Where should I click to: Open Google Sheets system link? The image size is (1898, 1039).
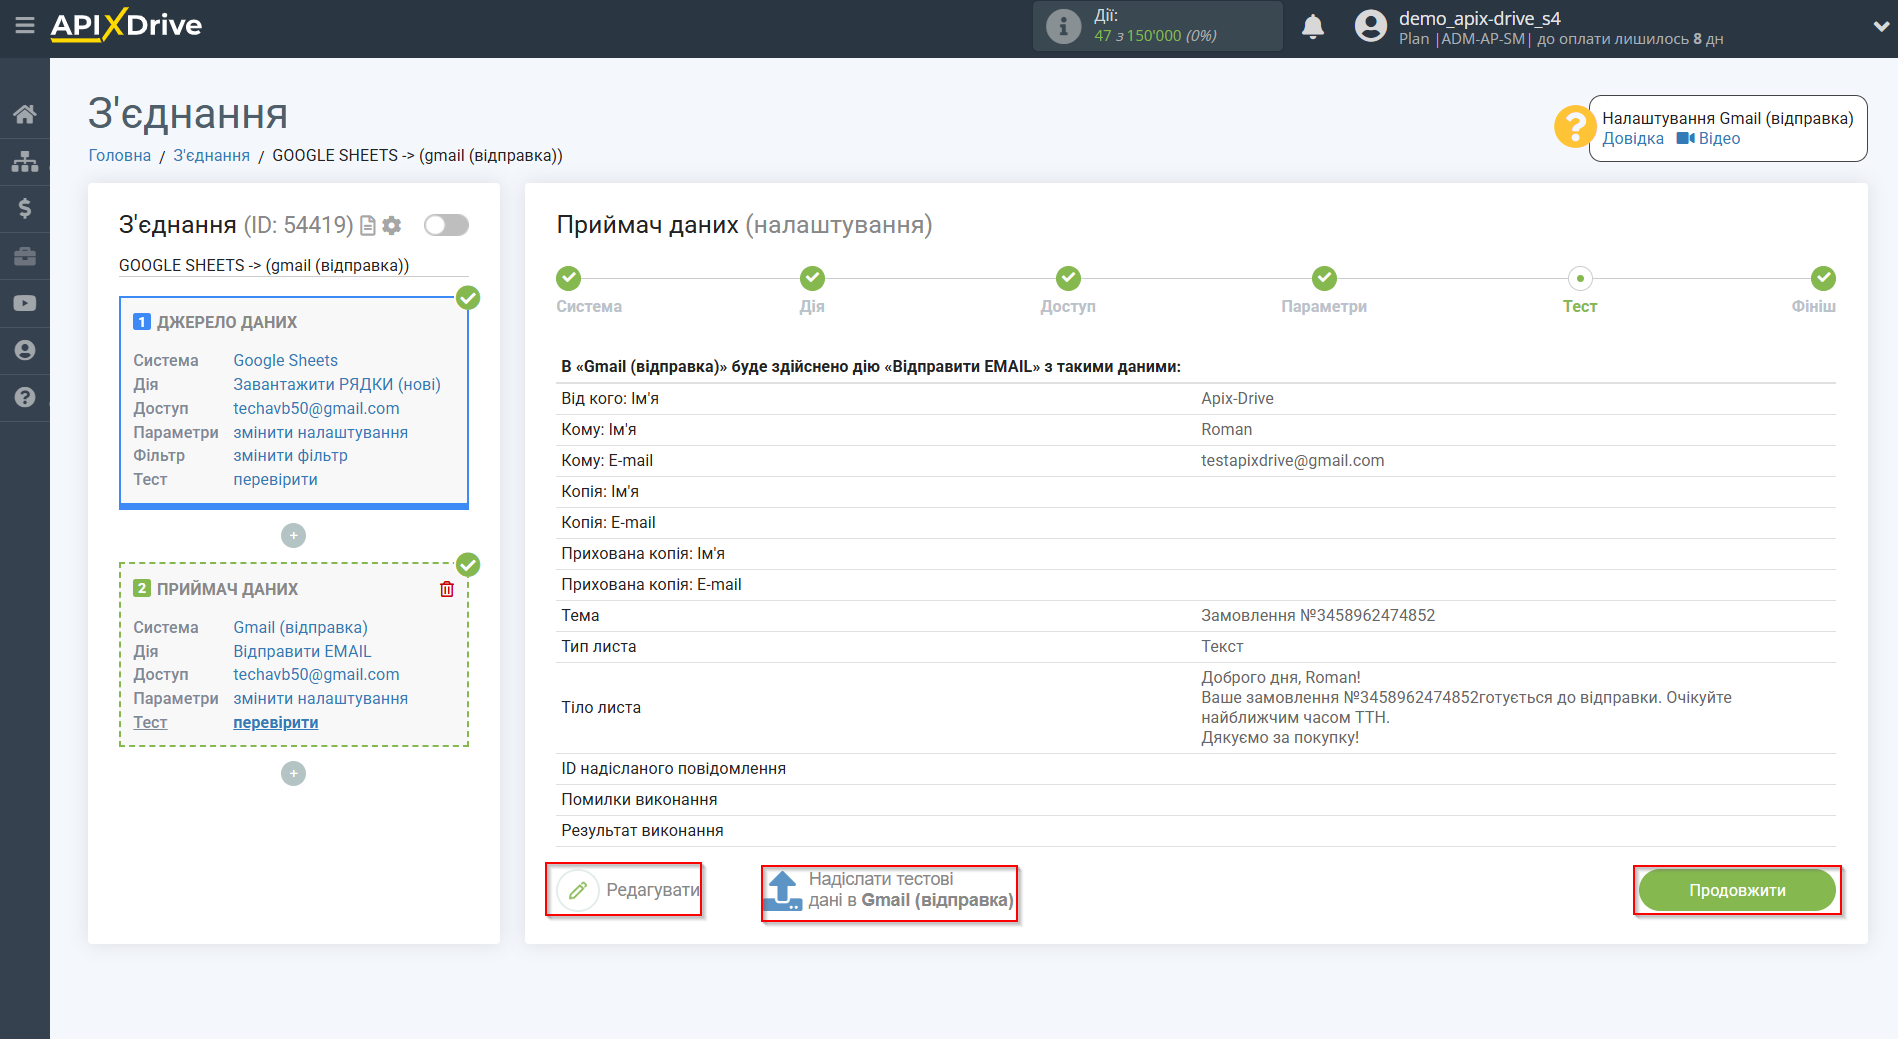click(x=285, y=360)
